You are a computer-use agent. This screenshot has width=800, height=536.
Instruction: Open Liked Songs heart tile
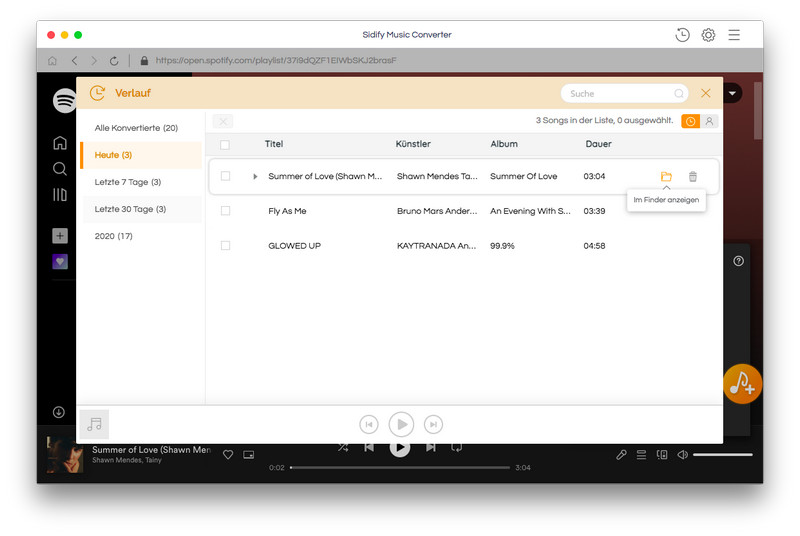pyautogui.click(x=60, y=262)
